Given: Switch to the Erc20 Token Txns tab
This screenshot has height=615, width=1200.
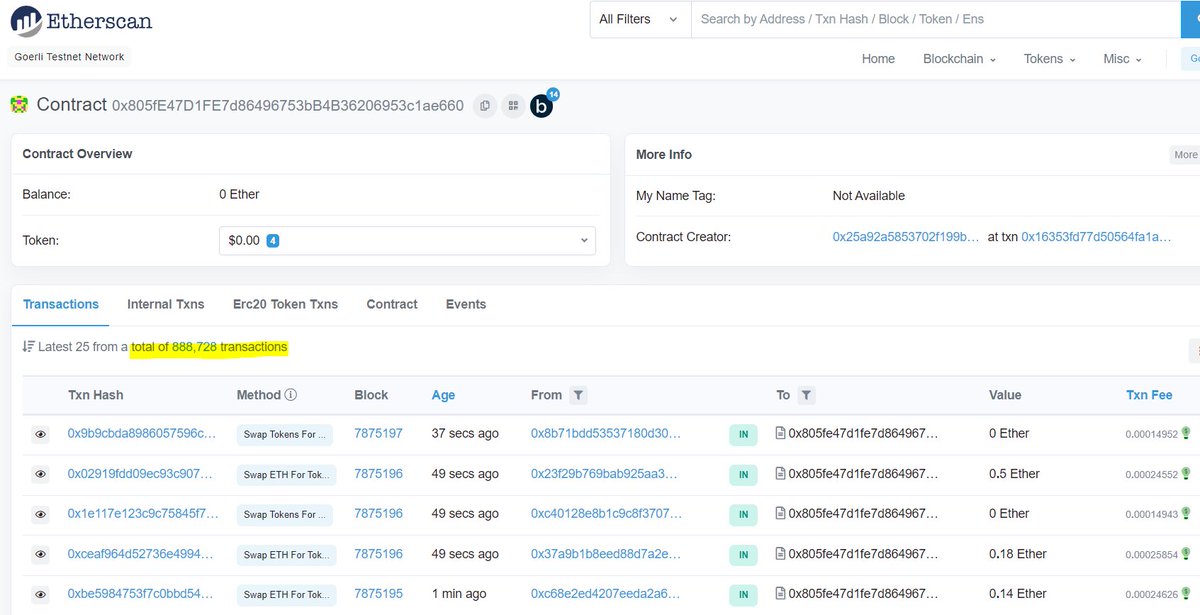Looking at the screenshot, I should 285,304.
